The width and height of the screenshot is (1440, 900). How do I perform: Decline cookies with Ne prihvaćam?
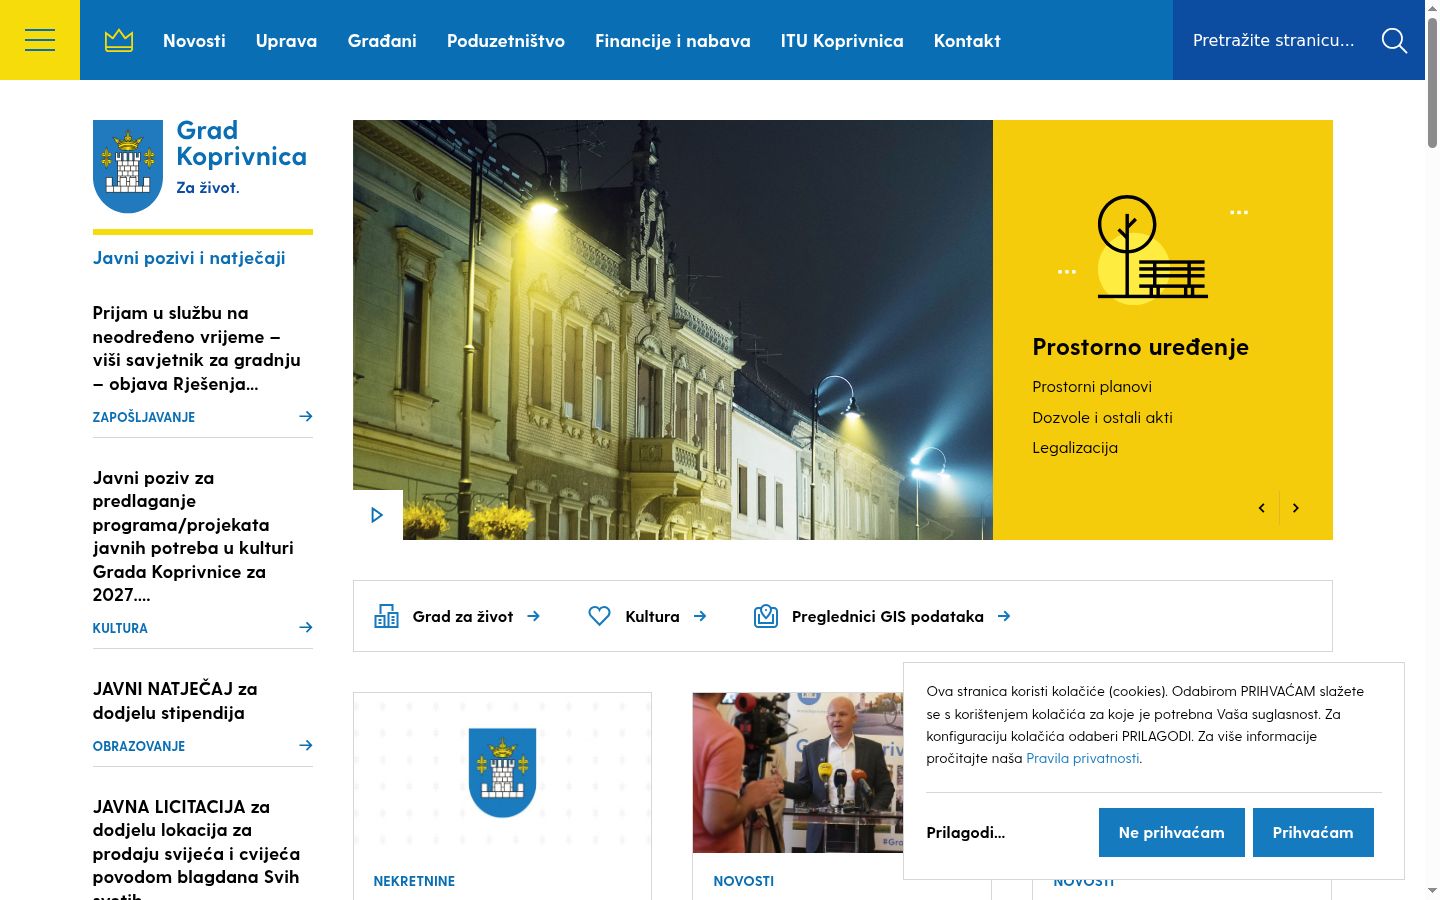[x=1172, y=832]
